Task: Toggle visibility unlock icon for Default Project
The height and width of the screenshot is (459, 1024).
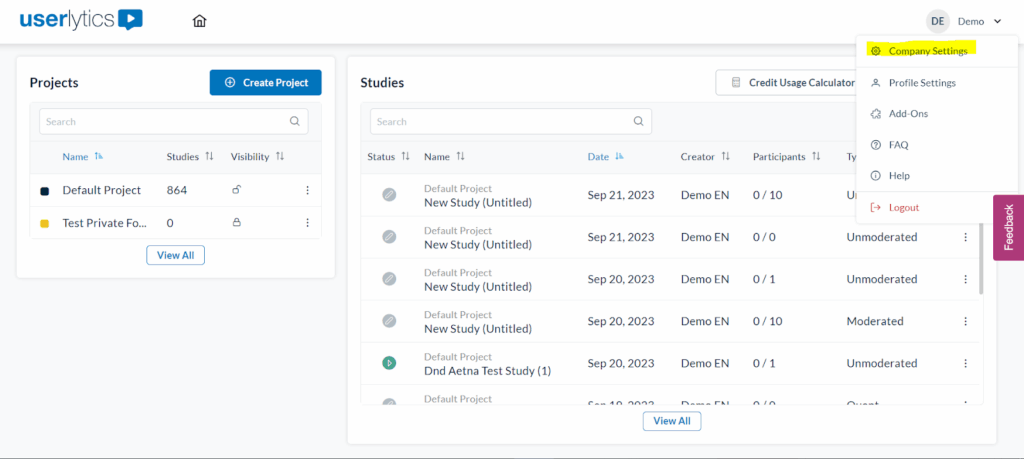Action: click(237, 190)
